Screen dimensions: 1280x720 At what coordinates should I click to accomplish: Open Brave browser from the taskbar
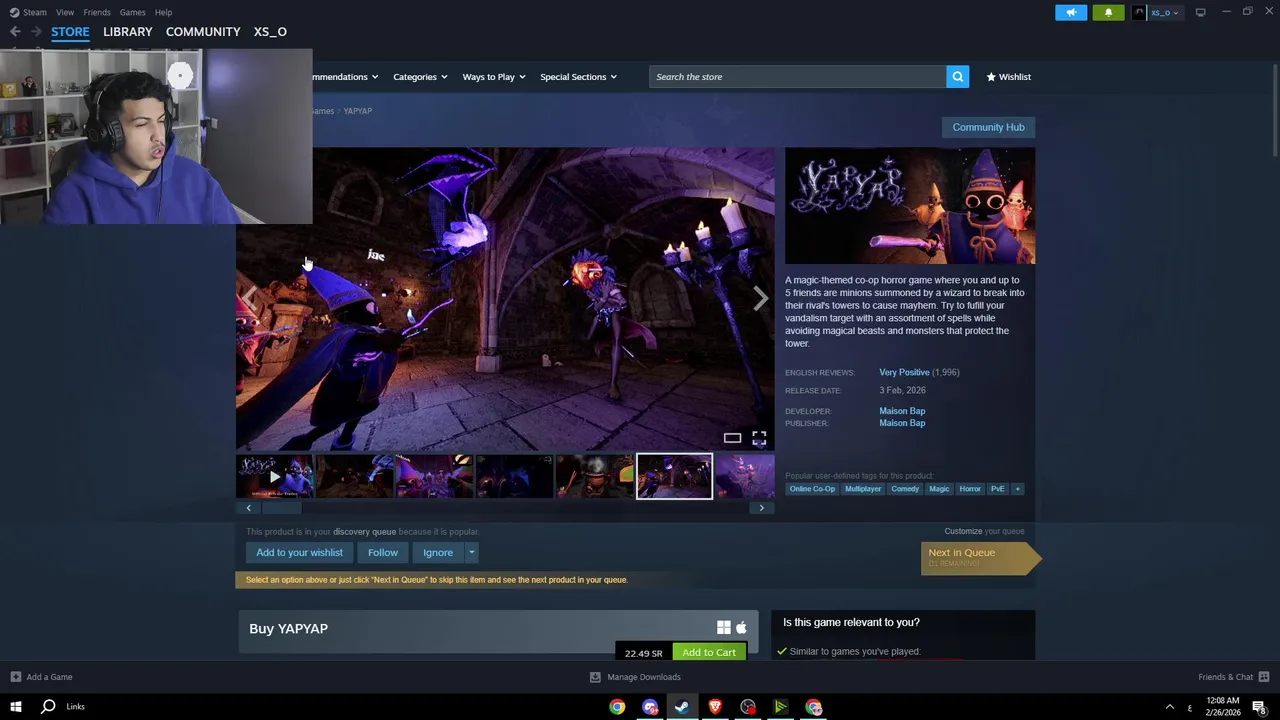coord(715,707)
